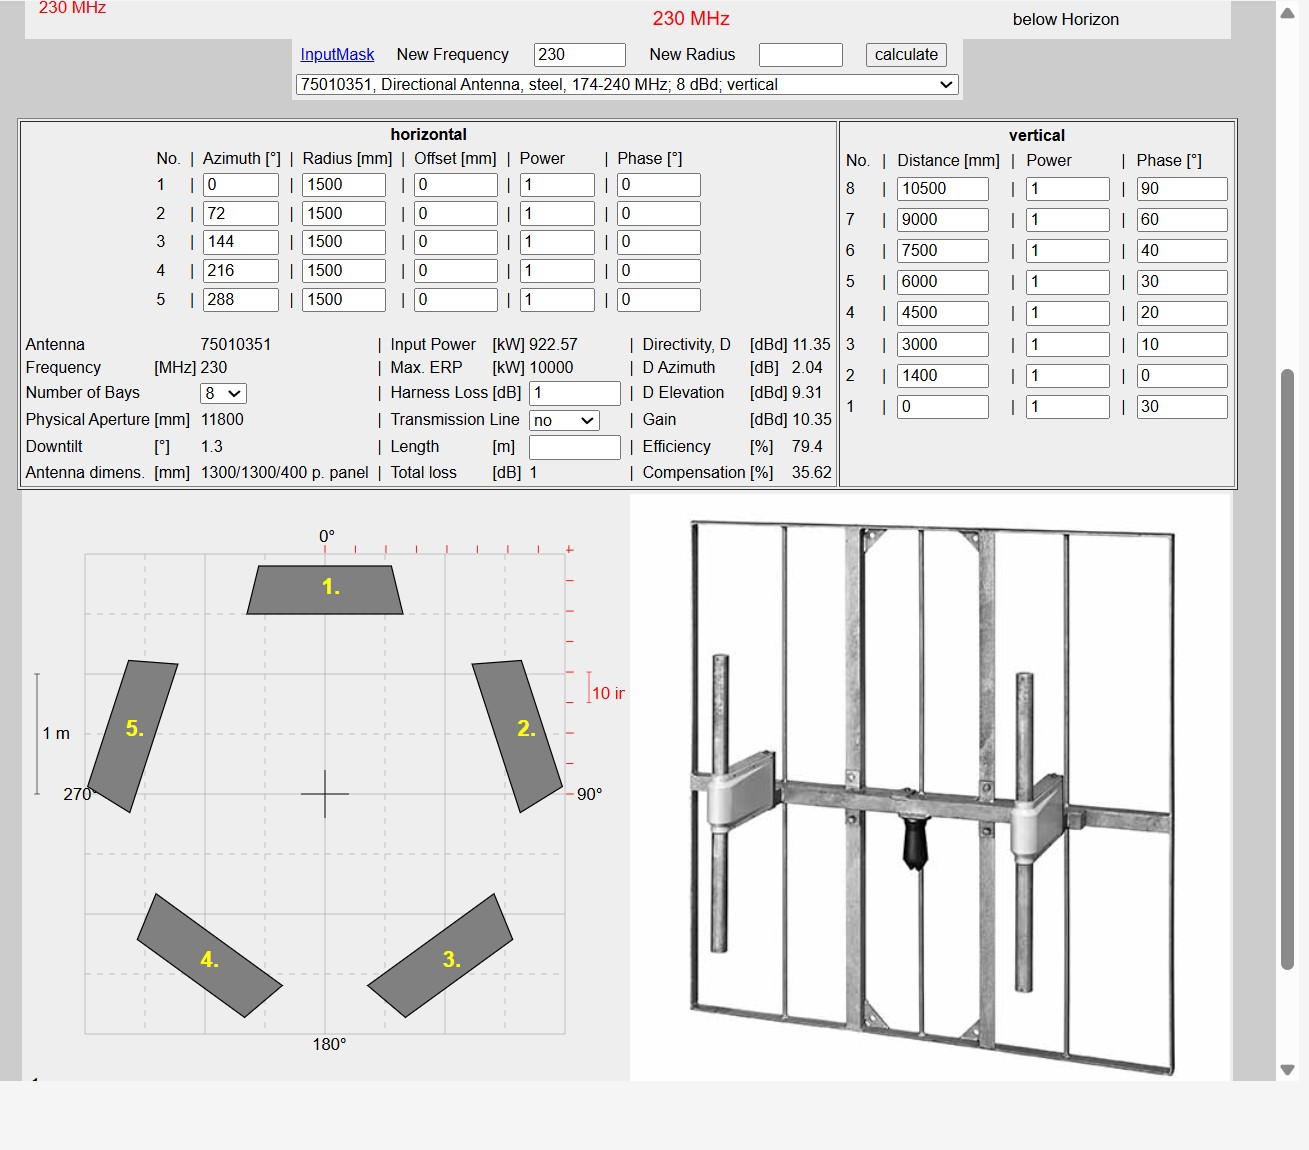This screenshot has height=1150, width=1309.
Task: Edit Radius field in horizontal row 5
Action: [x=344, y=300]
